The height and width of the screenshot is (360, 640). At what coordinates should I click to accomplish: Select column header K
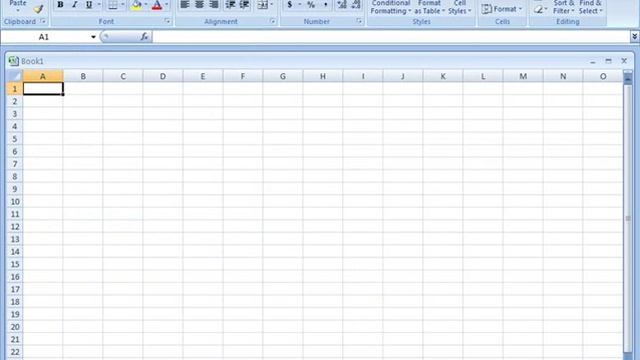443,76
